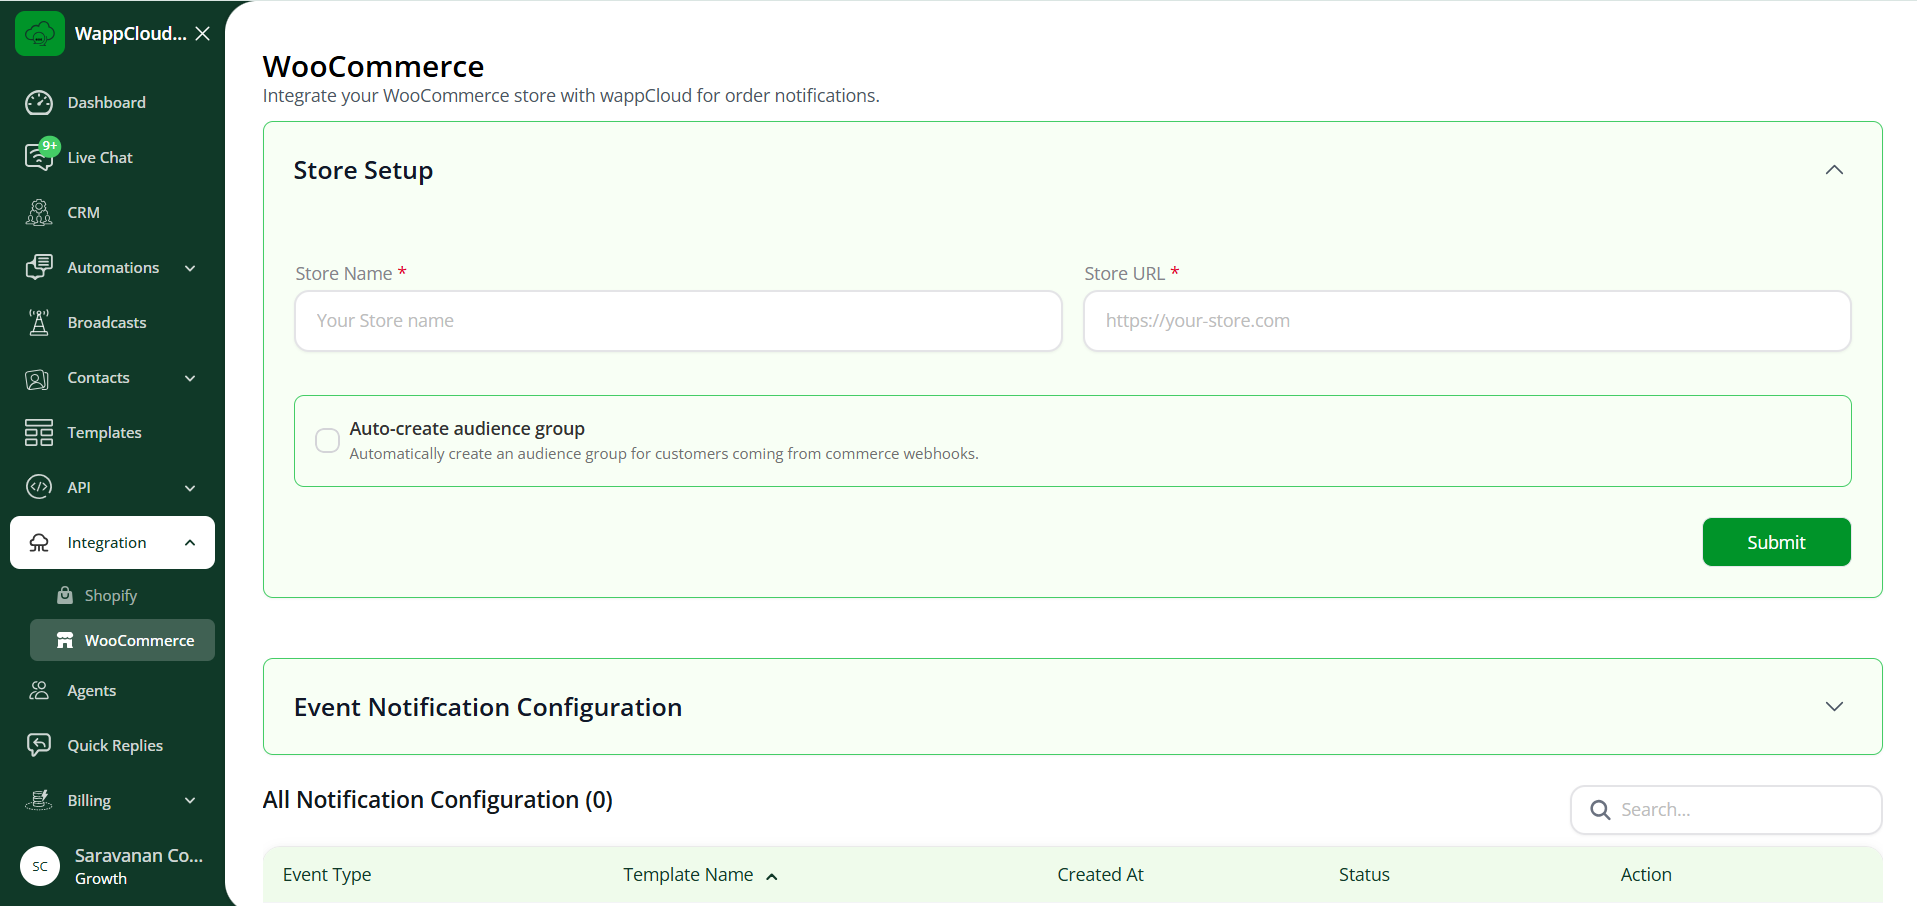1917x906 pixels.
Task: Click the Contacts icon
Action: pyautogui.click(x=37, y=379)
